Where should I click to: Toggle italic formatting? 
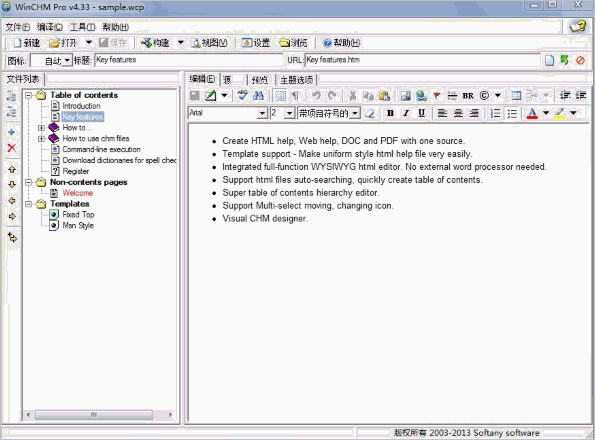click(x=406, y=113)
